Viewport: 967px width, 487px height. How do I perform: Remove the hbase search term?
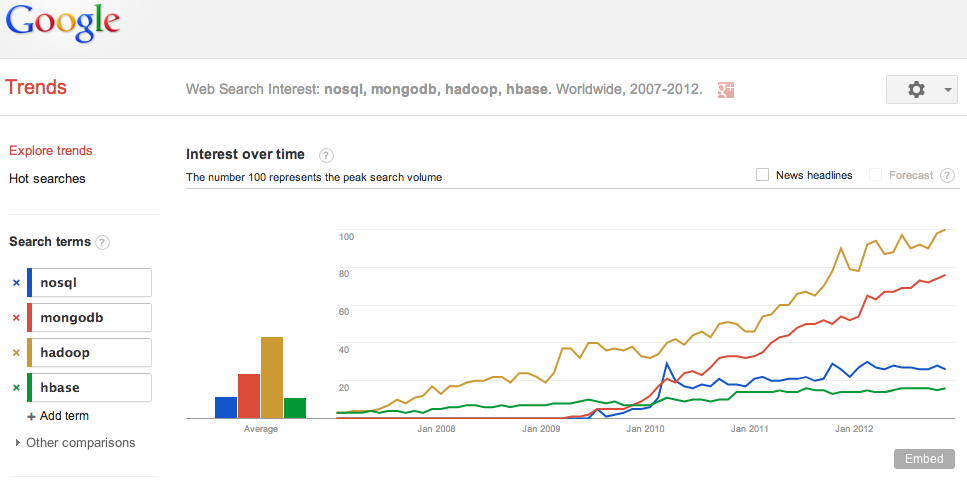pyautogui.click(x=16, y=388)
